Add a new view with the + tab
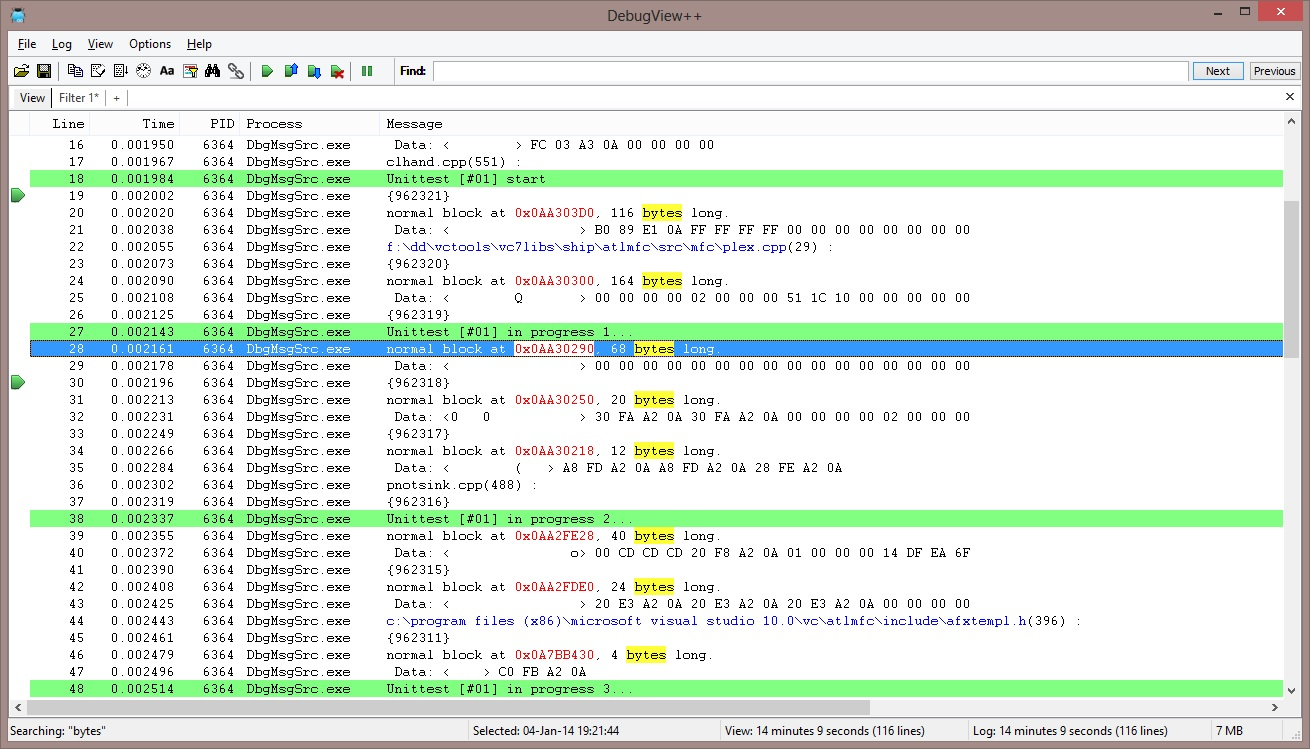 pos(116,97)
